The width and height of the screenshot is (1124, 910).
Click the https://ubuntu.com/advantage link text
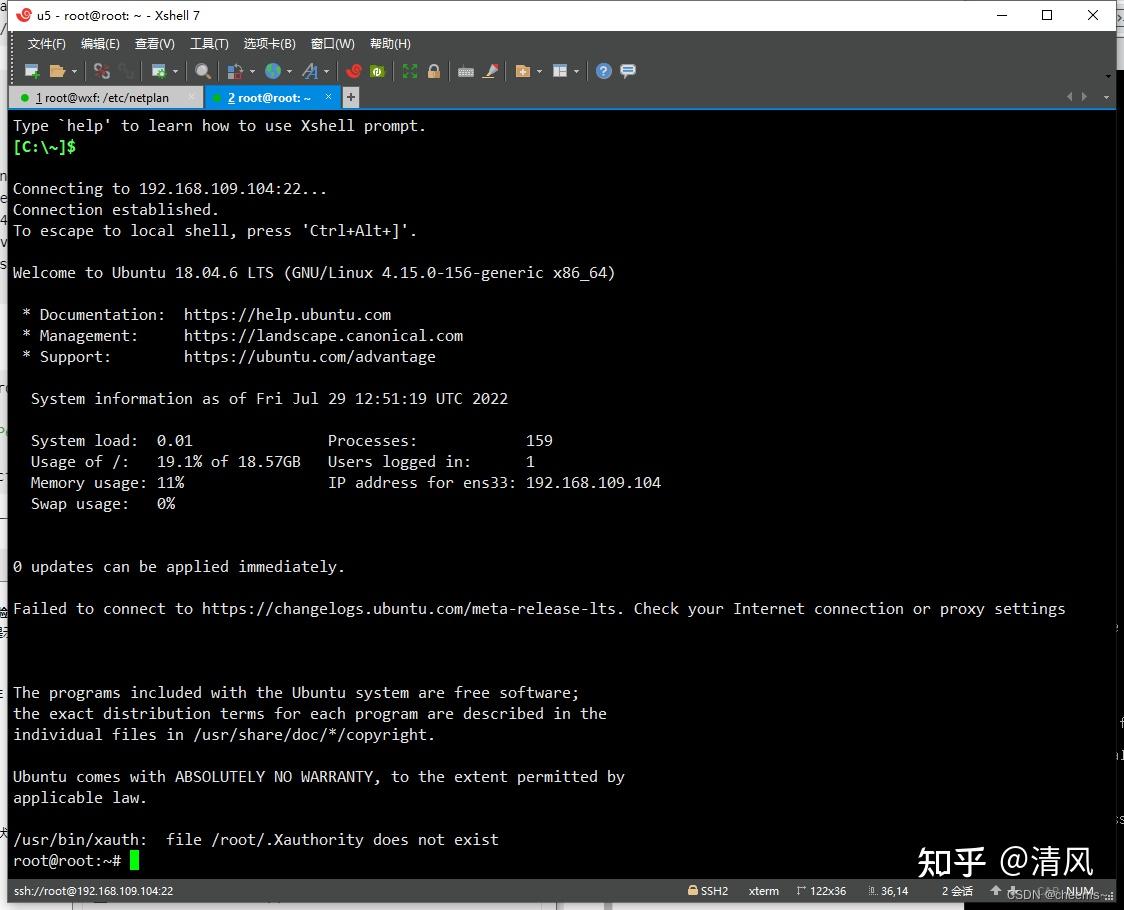(x=310, y=356)
